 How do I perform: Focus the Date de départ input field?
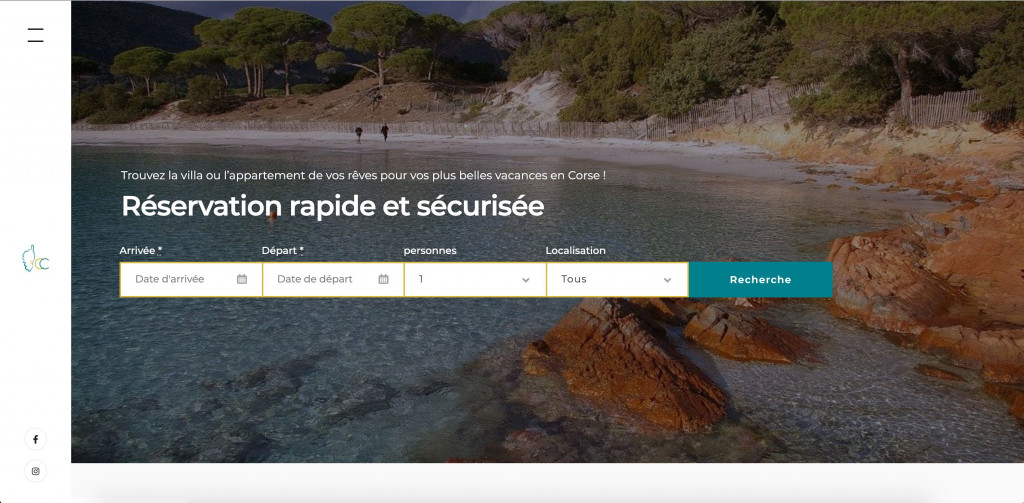(333, 280)
